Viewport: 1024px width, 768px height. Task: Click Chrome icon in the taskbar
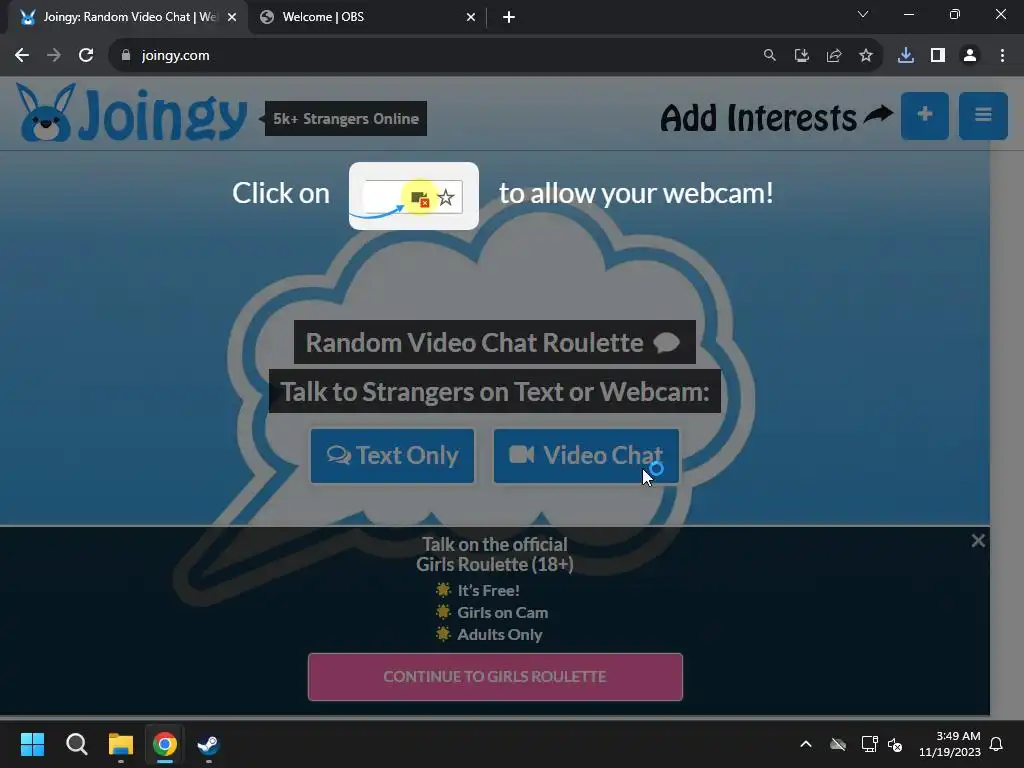[165, 744]
